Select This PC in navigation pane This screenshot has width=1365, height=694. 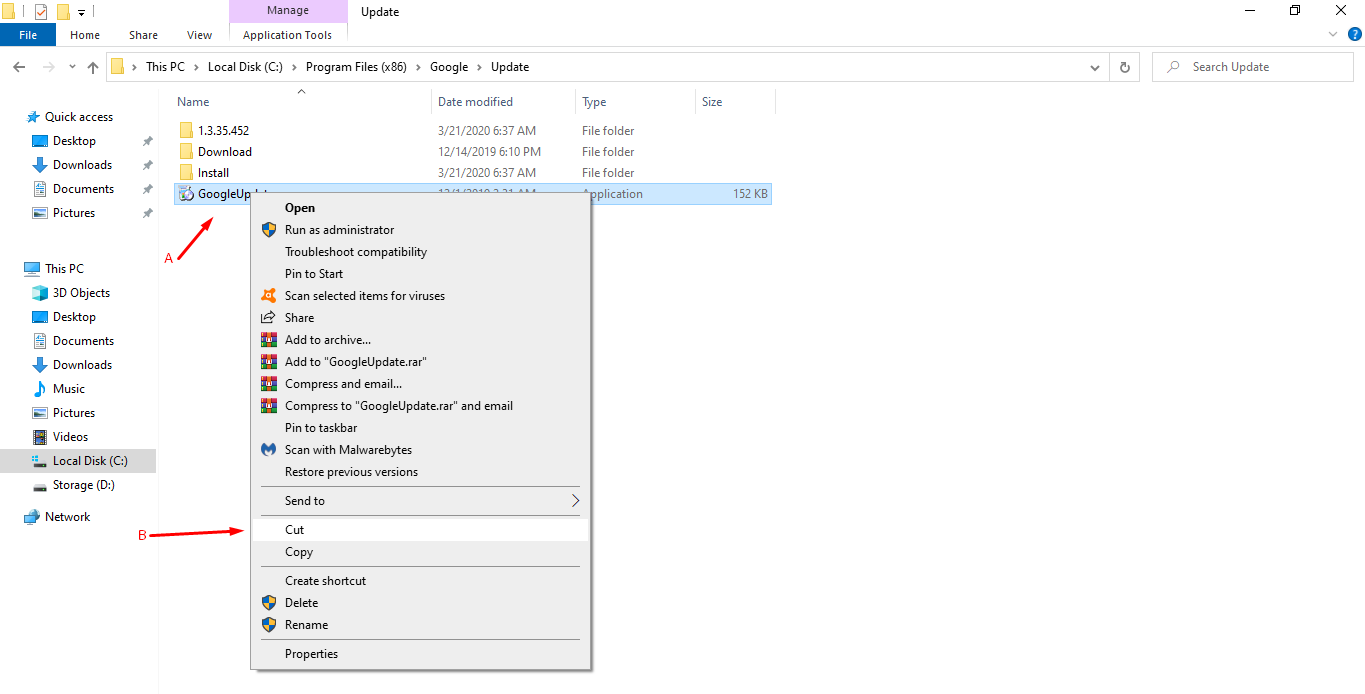(64, 269)
